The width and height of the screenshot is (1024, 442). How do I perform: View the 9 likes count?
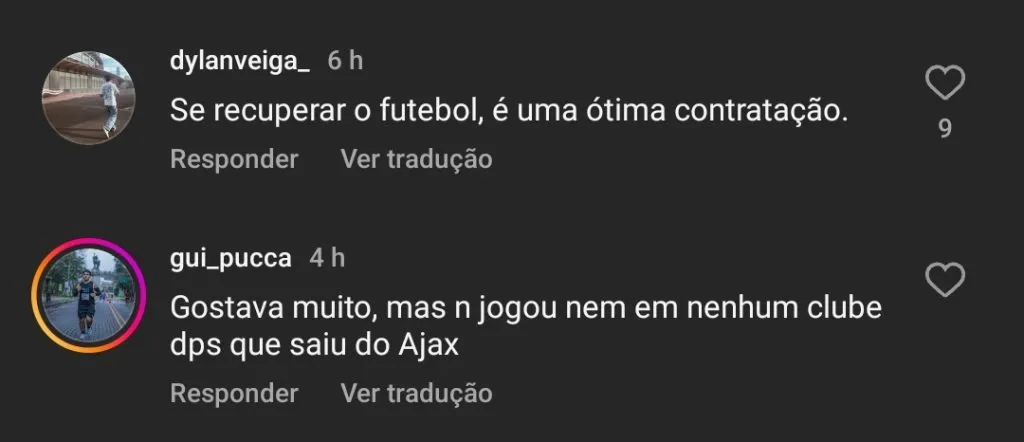pyautogui.click(x=945, y=129)
